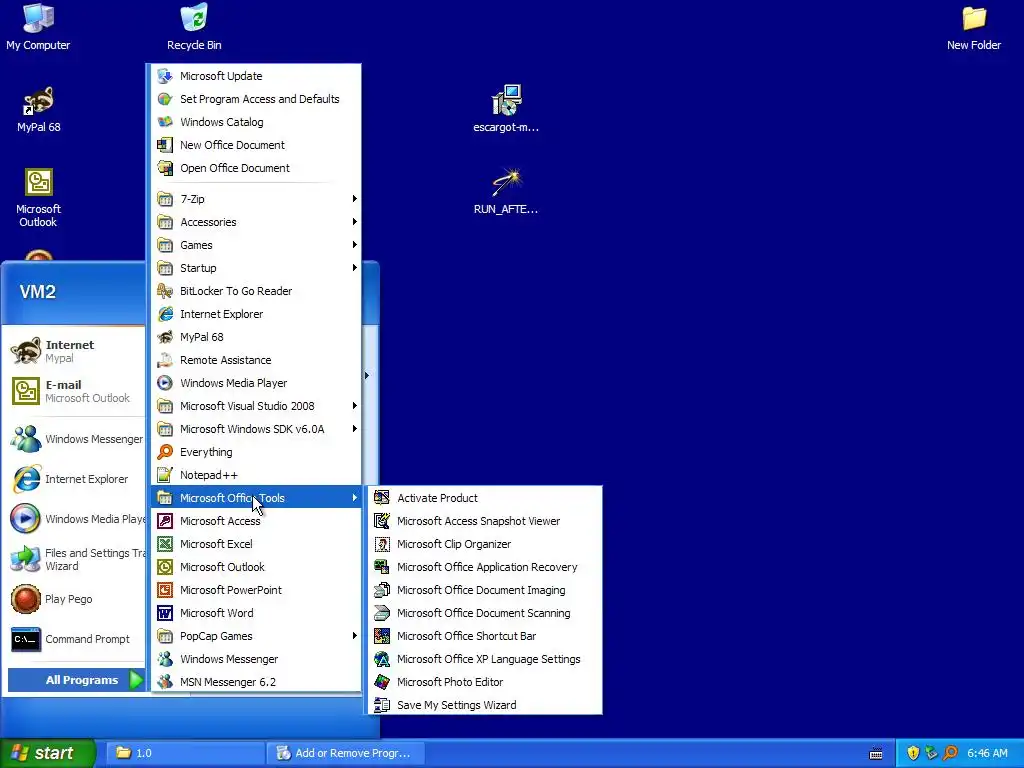Choose New Office Document menu entry
Image resolution: width=1024 pixels, height=768 pixels.
click(256, 145)
